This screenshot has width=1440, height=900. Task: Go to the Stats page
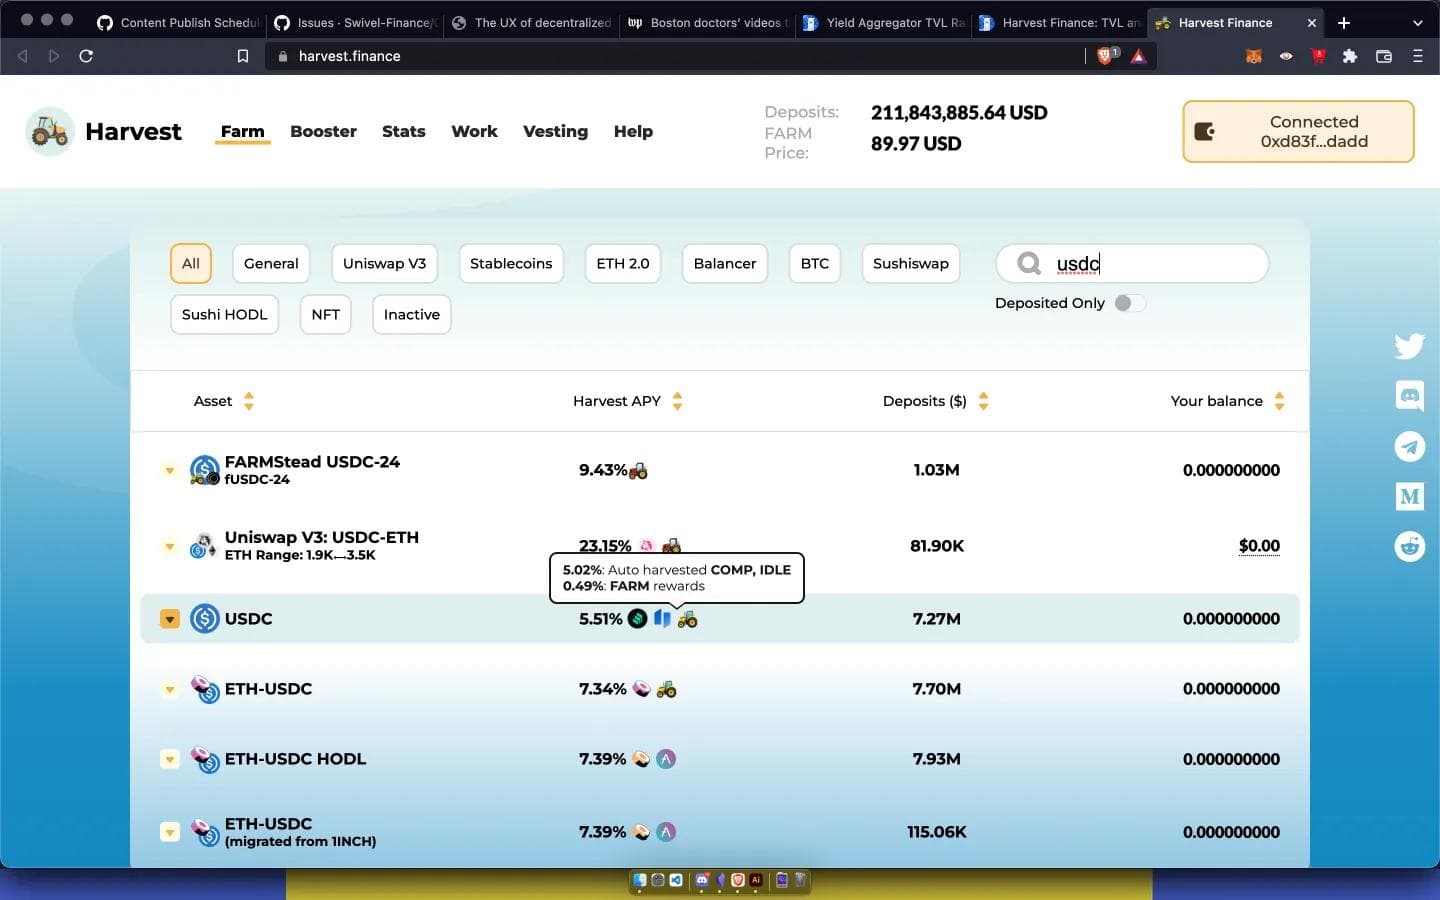[403, 132]
